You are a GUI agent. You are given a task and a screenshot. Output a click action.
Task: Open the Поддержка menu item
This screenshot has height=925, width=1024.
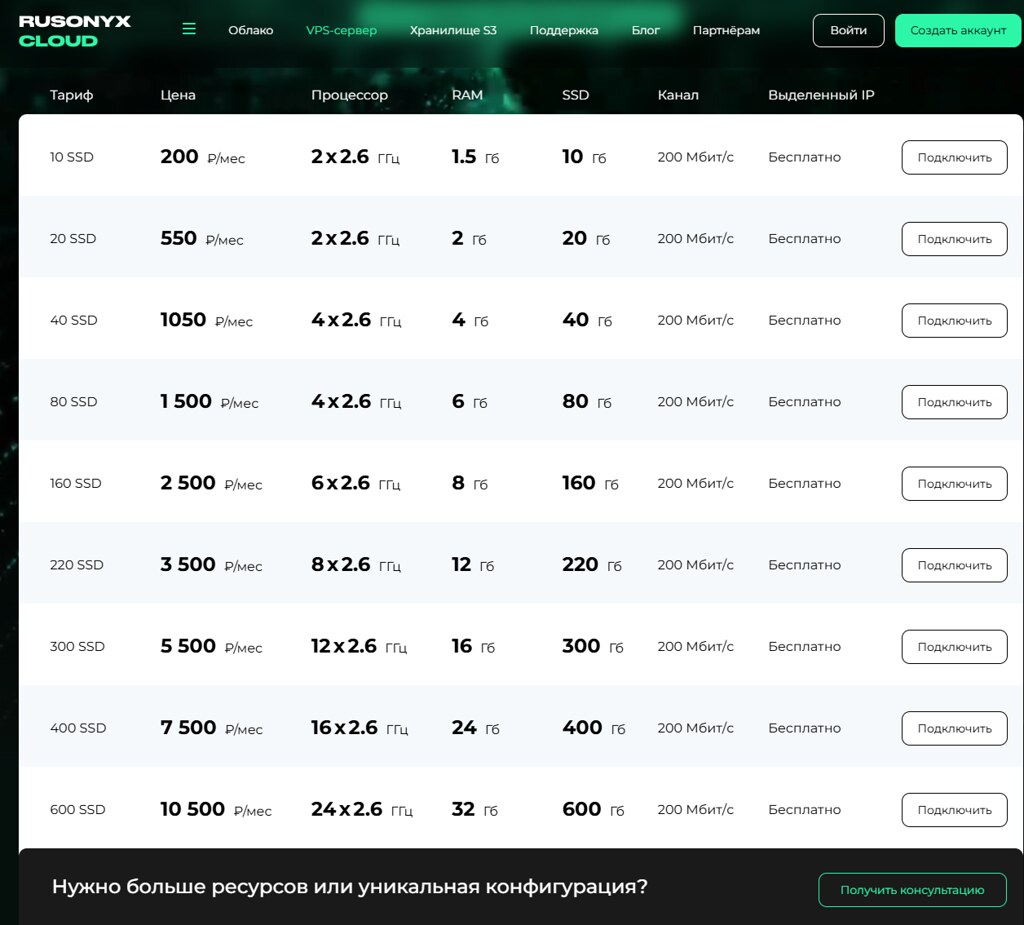[564, 30]
